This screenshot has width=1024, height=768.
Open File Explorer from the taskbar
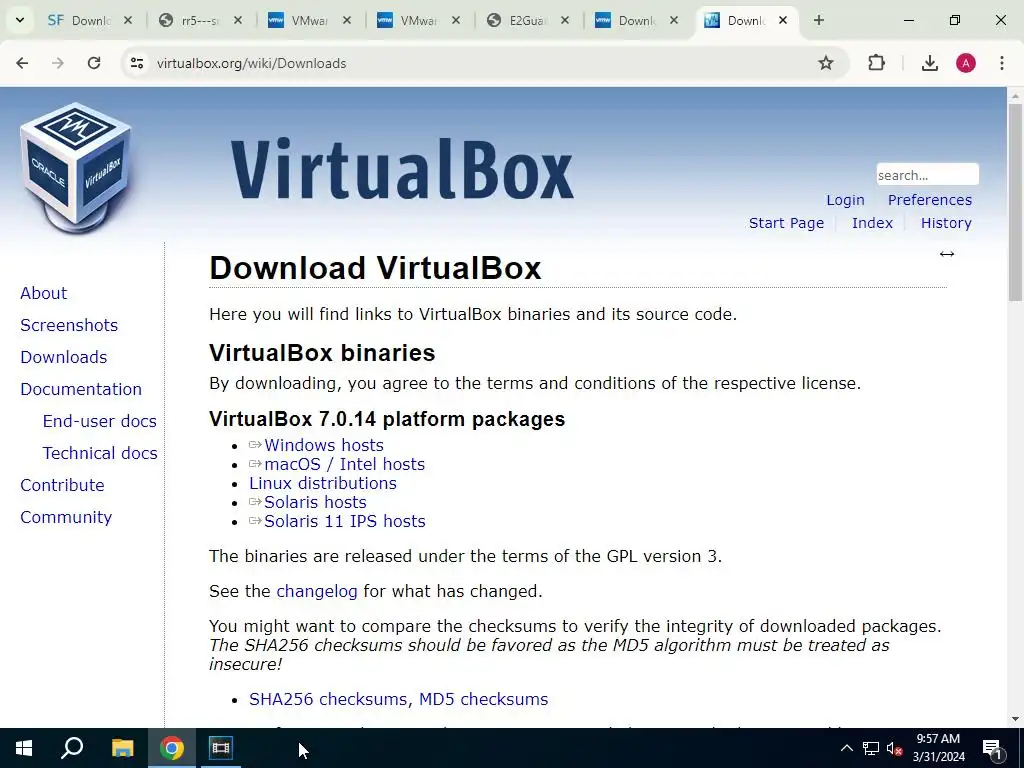pyautogui.click(x=122, y=748)
